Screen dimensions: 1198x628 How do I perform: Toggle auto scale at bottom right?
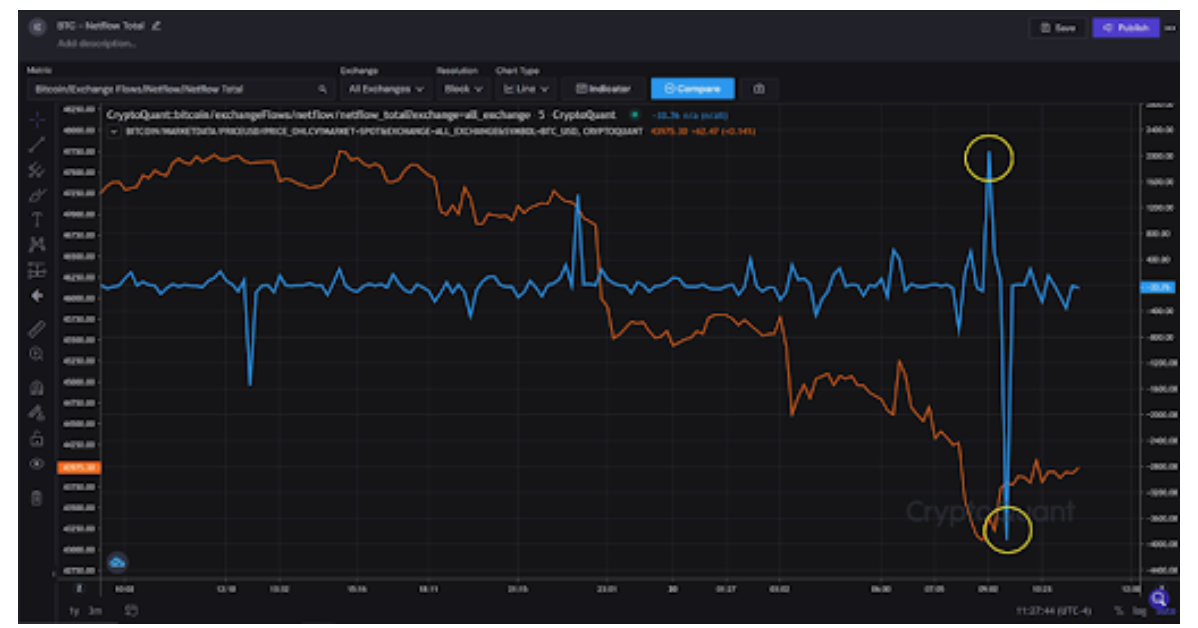pyautogui.click(x=1165, y=610)
